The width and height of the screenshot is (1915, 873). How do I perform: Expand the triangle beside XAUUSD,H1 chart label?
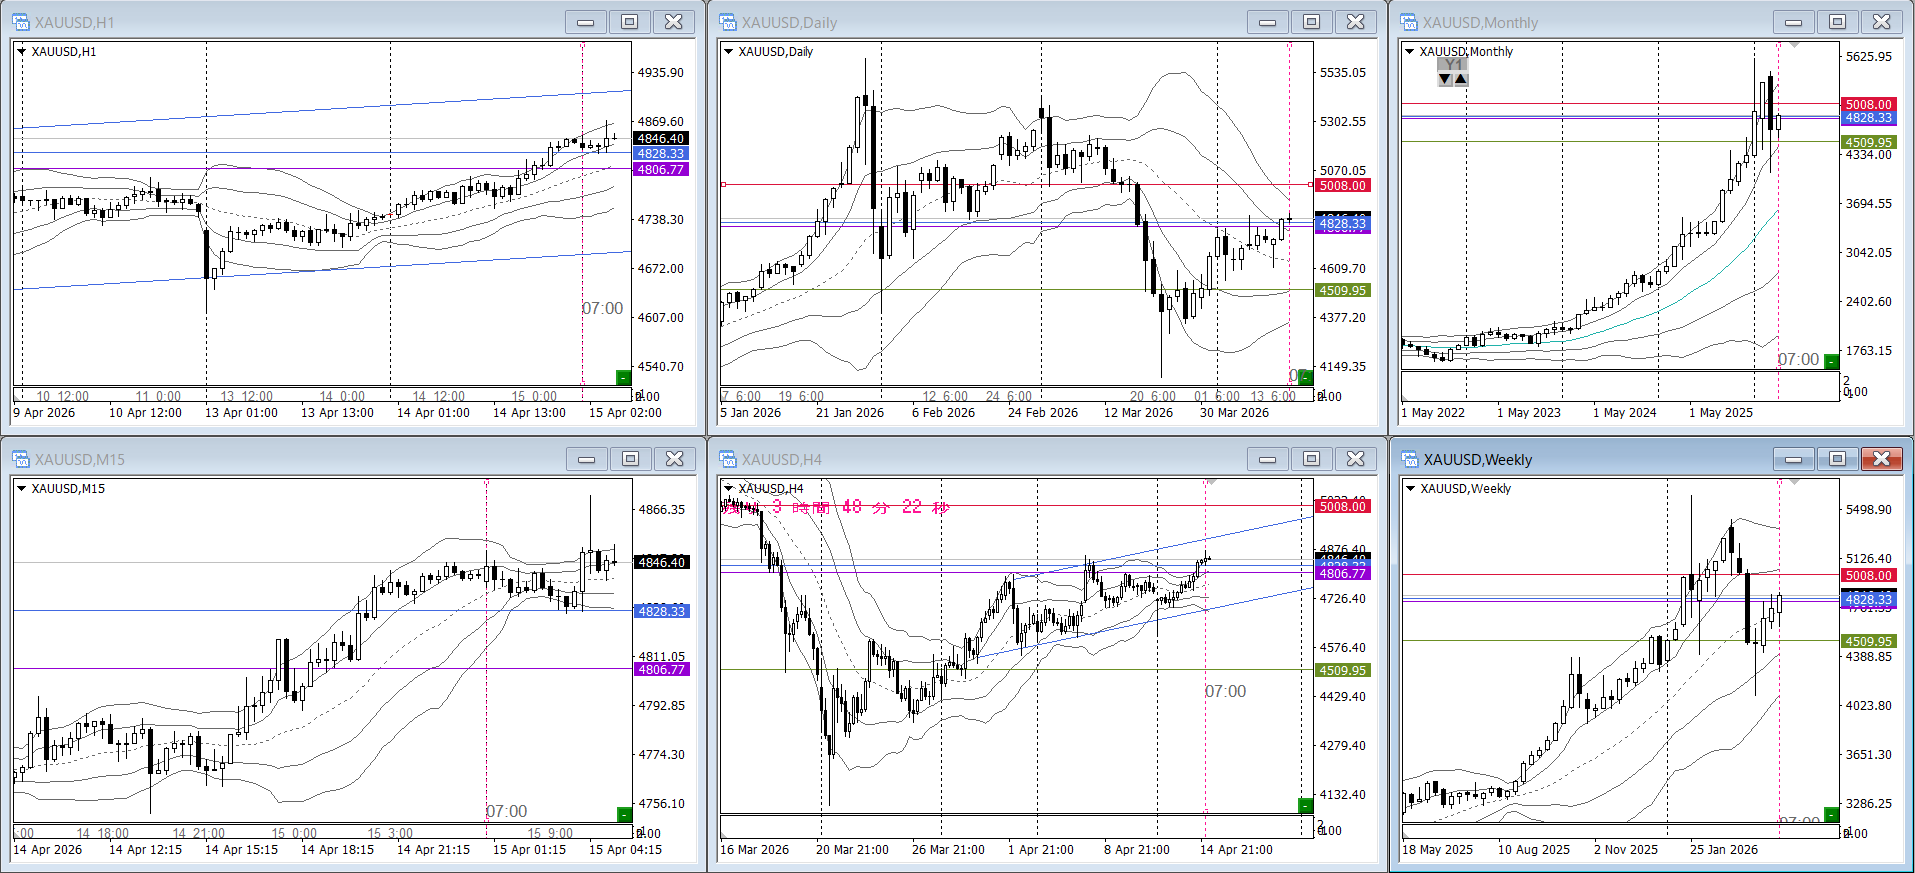click(x=22, y=52)
